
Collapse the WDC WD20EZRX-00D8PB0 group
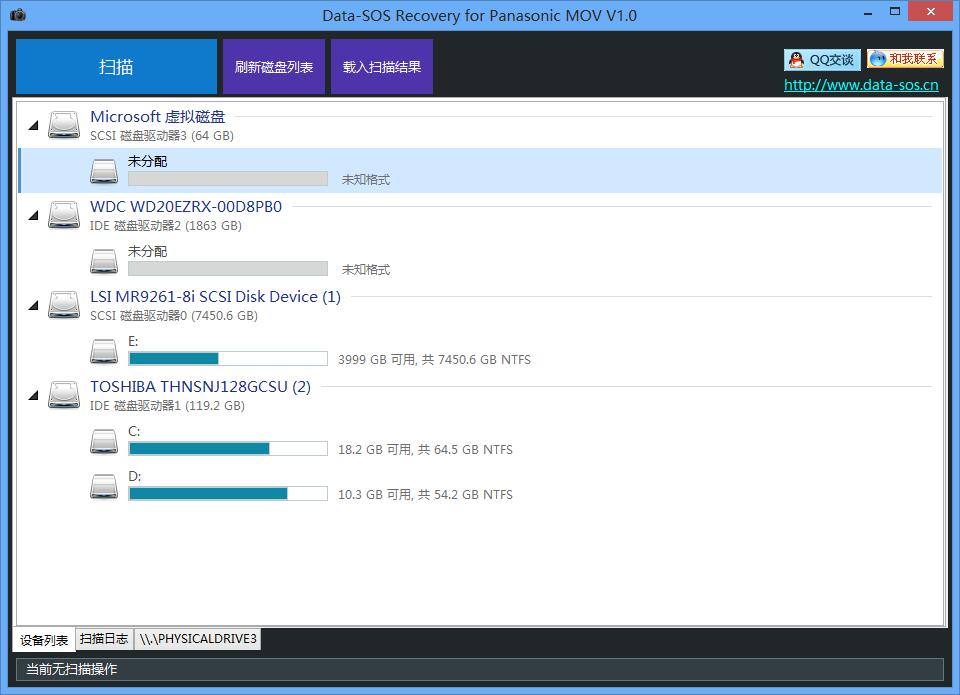pyautogui.click(x=33, y=216)
